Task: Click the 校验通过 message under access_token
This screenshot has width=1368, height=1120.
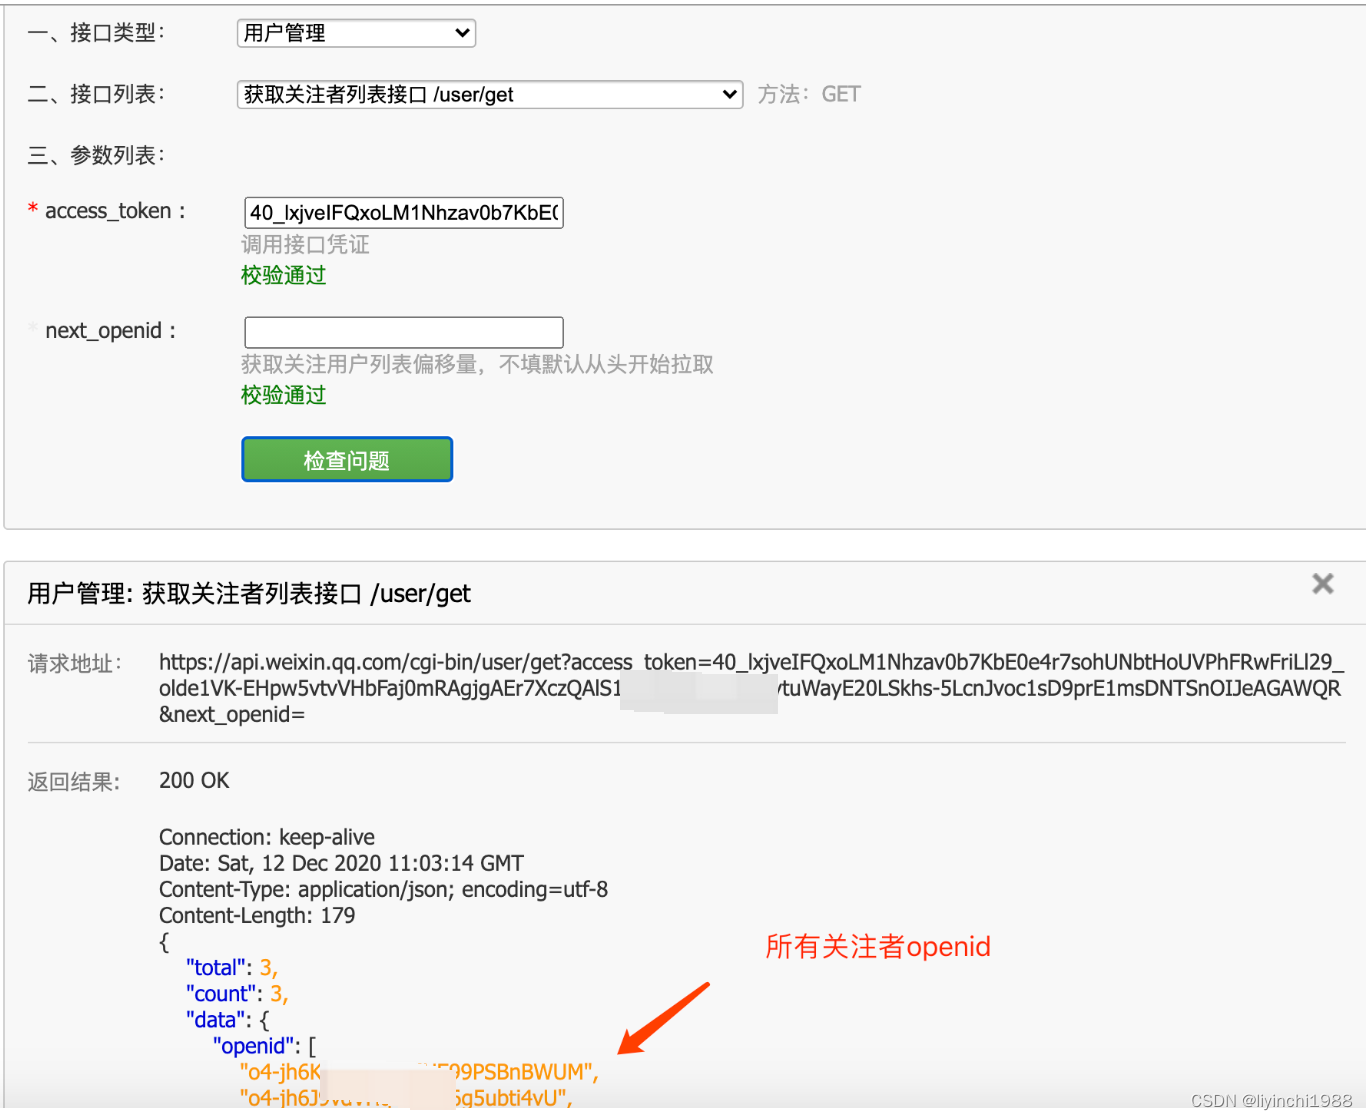Action: point(283,275)
